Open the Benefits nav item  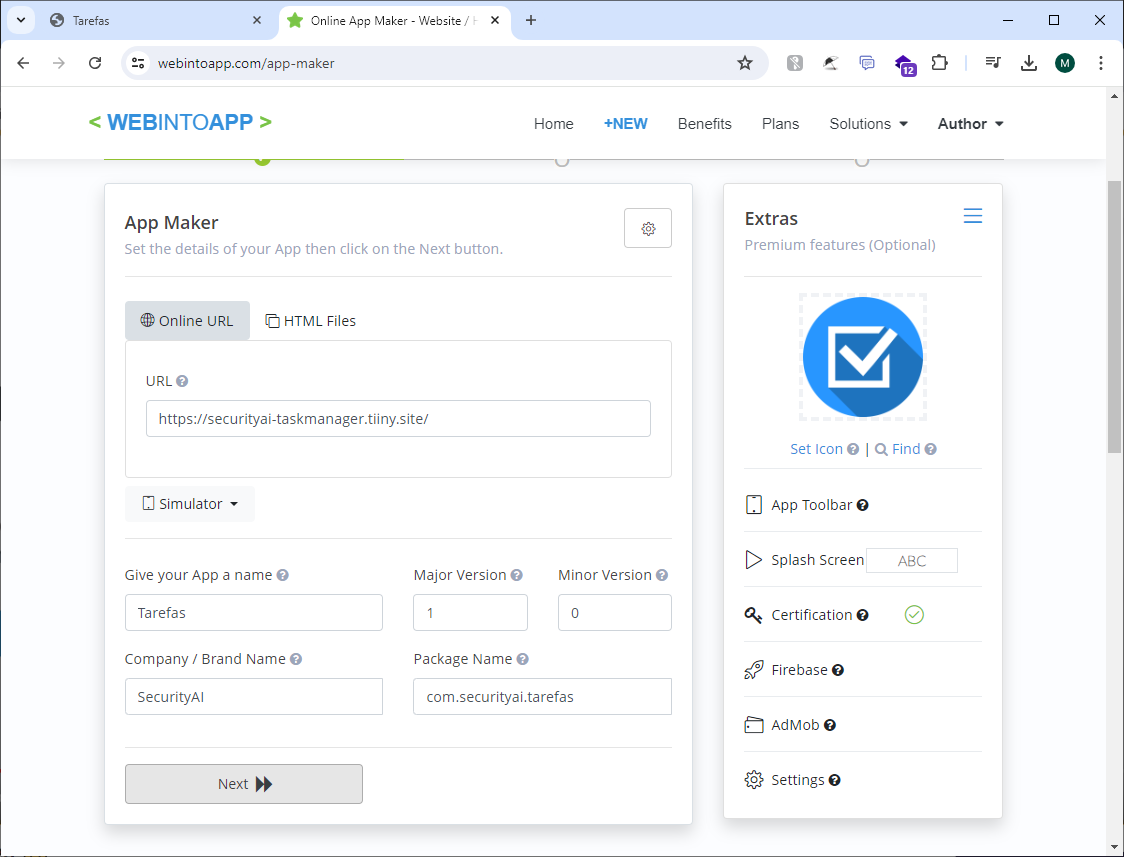click(x=705, y=124)
